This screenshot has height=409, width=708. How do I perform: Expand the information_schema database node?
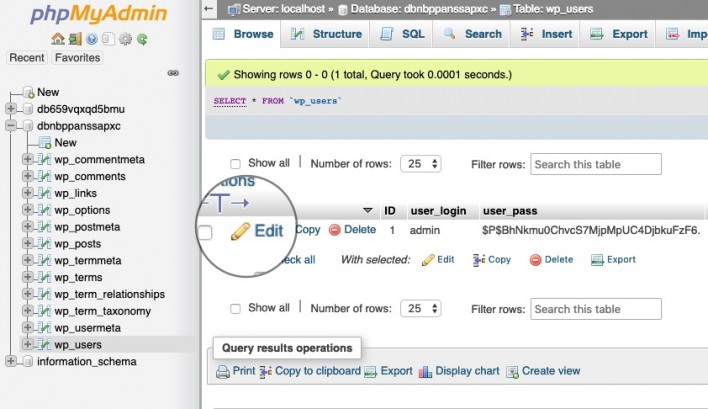point(11,361)
